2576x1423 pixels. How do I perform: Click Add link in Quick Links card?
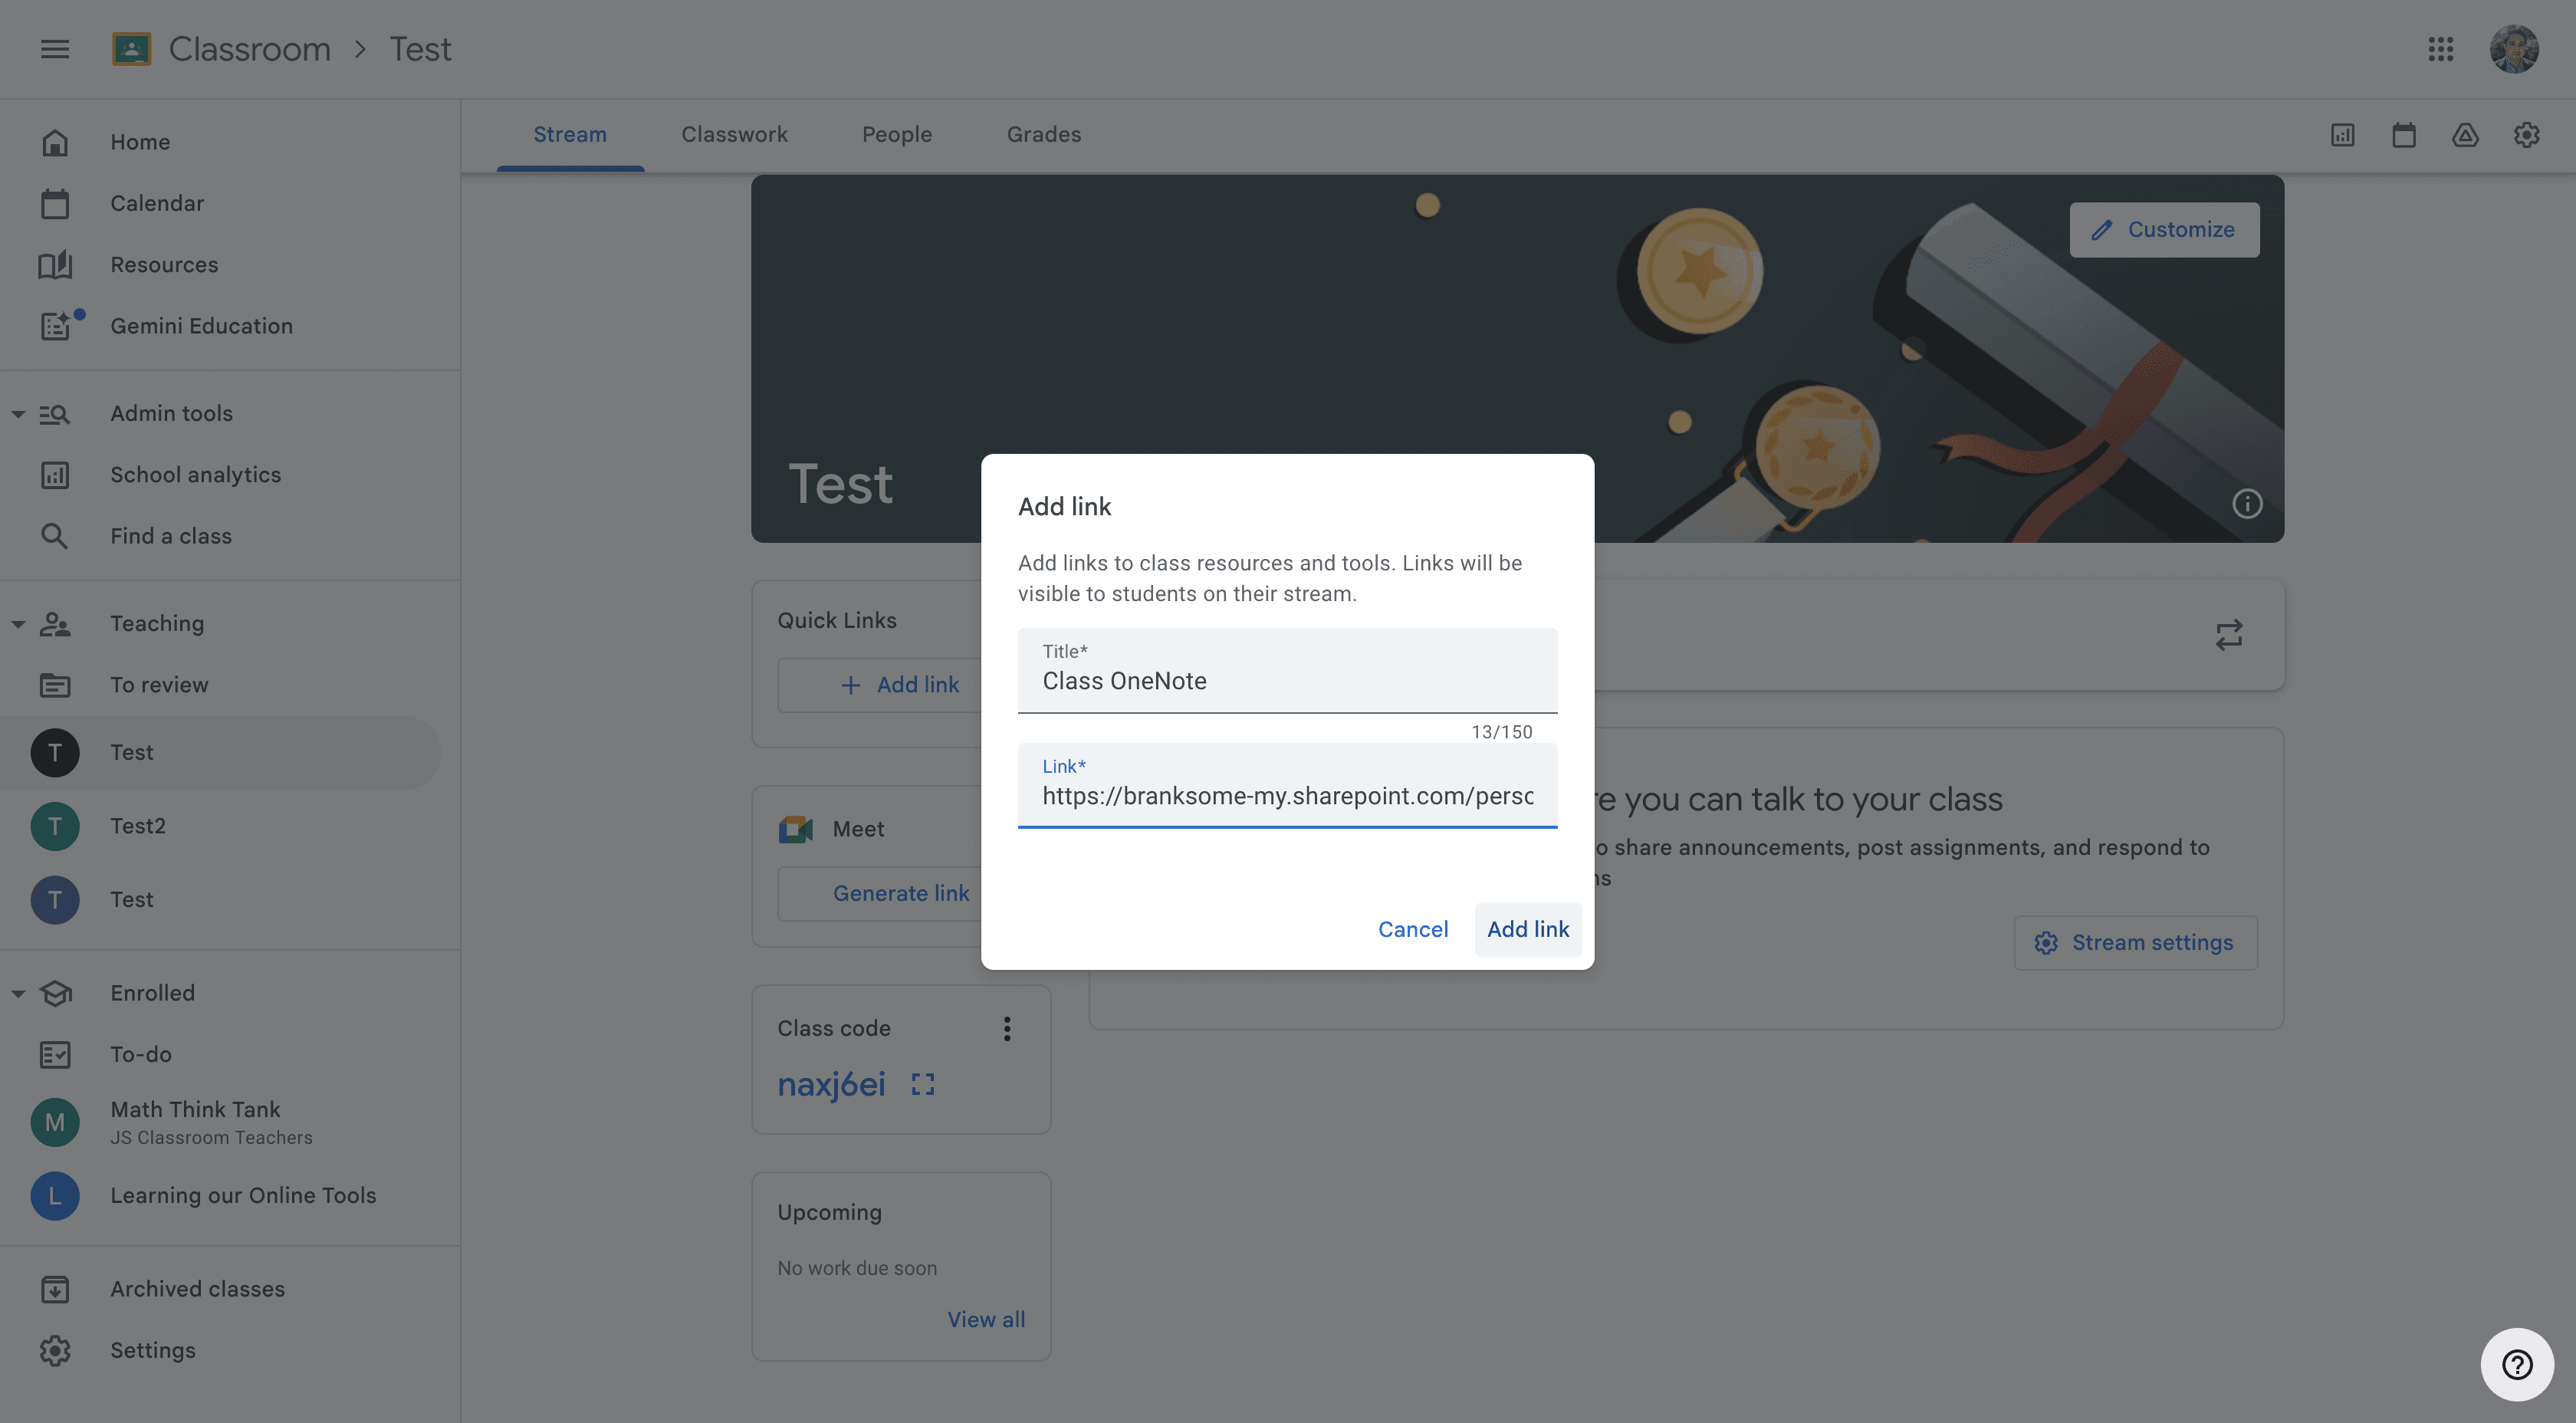click(x=900, y=685)
